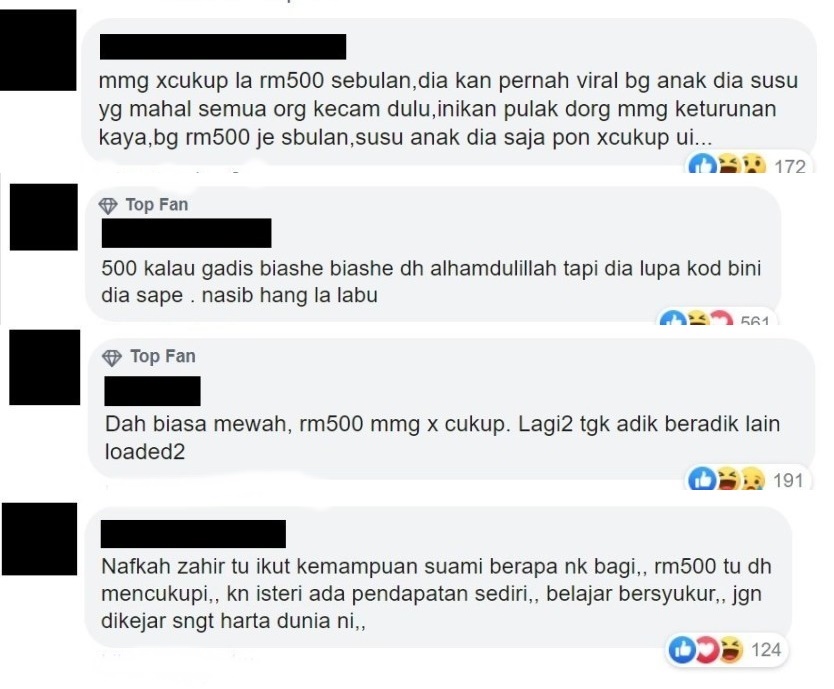
Task: Click wow emoji on first comment
Action: pos(753,164)
